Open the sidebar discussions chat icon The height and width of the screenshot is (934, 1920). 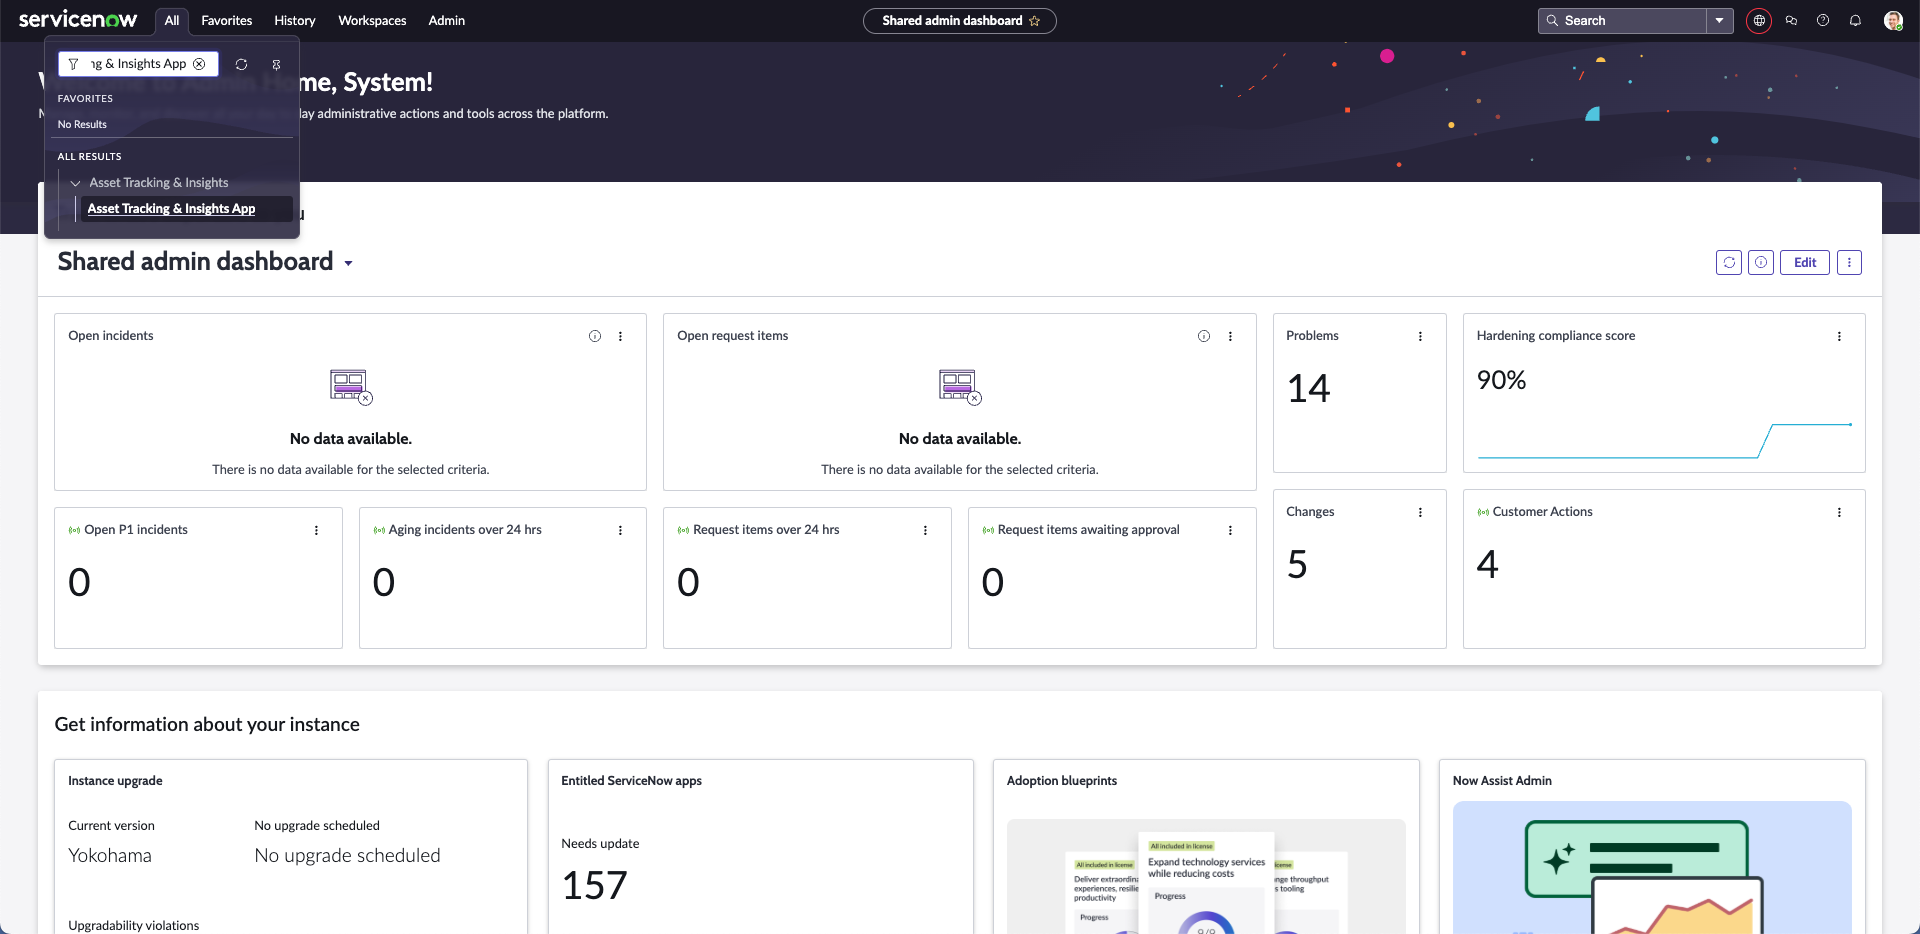(x=1791, y=21)
